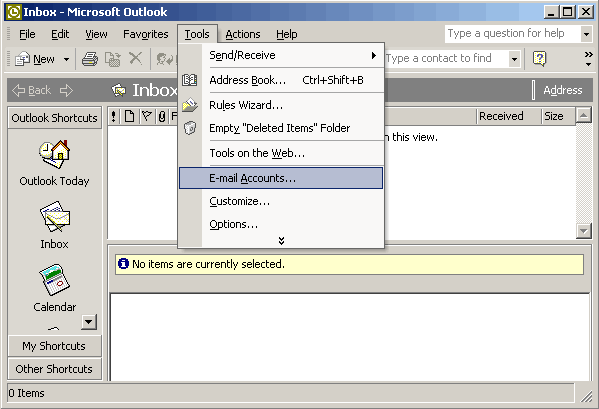Viewport: 599px width, 409px height.
Task: Expand the Send/Receive submenu
Action: point(281,56)
